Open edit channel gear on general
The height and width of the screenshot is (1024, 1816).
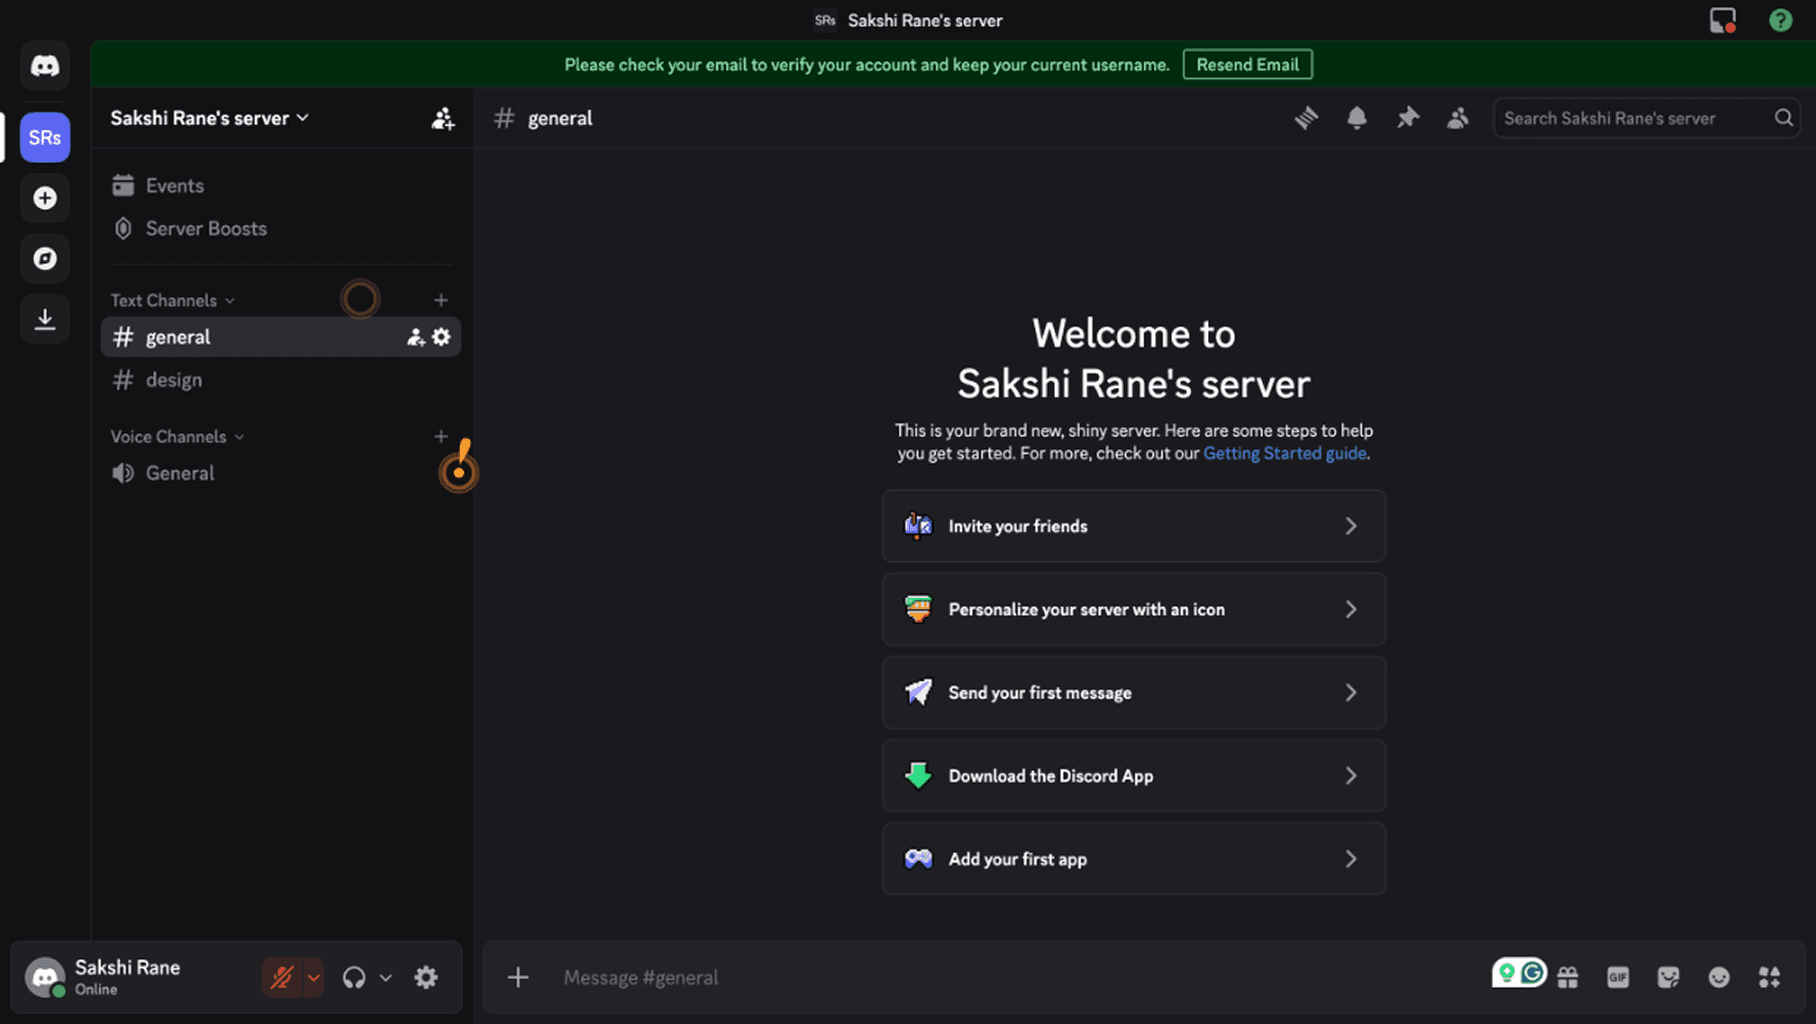[441, 337]
